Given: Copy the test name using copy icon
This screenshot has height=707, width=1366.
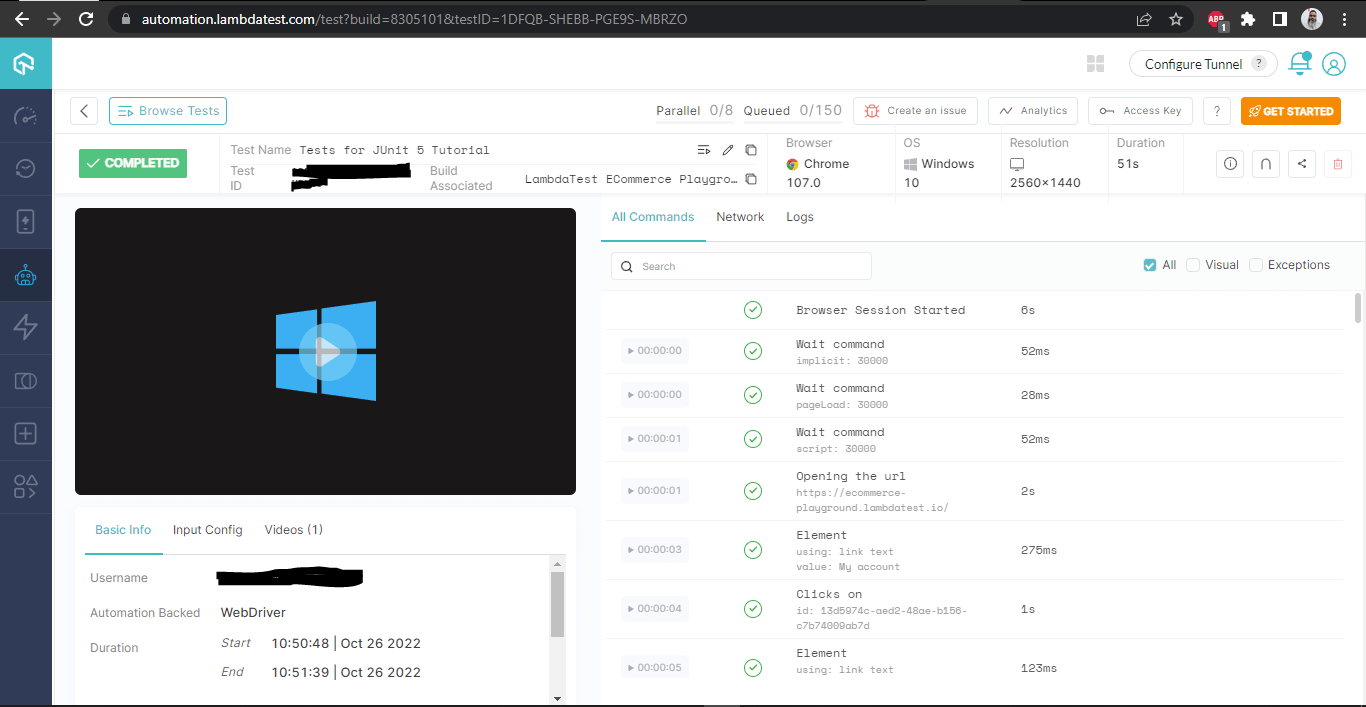Looking at the screenshot, I should click(751, 150).
